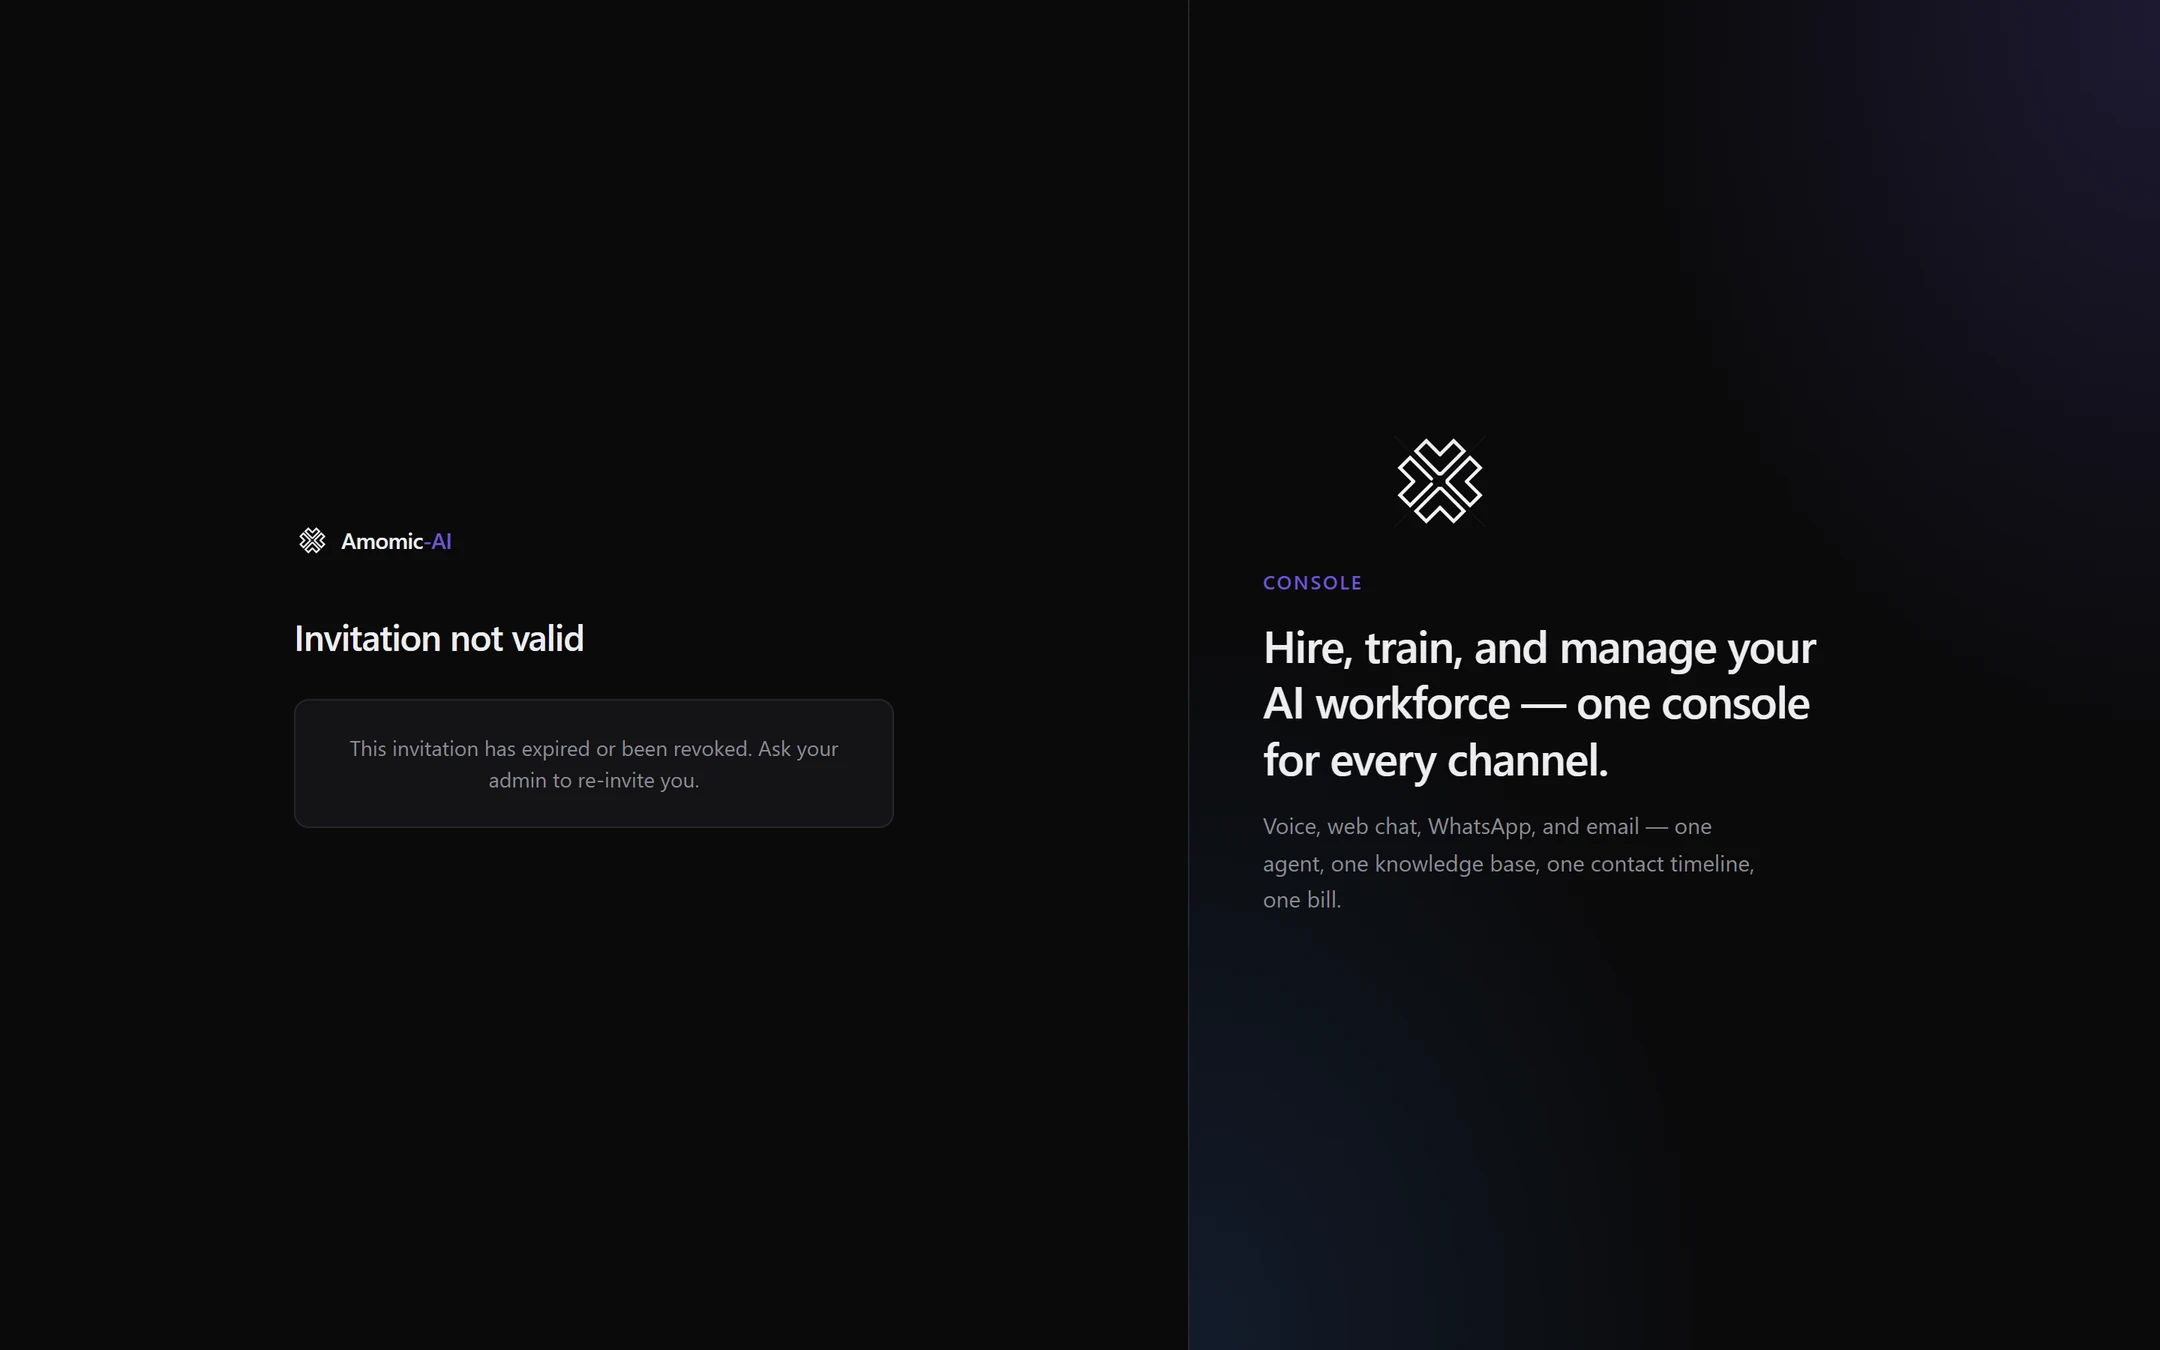2160x1350 pixels.
Task: Click the "AI workforce — one console" headline line
Action: 1536,704
